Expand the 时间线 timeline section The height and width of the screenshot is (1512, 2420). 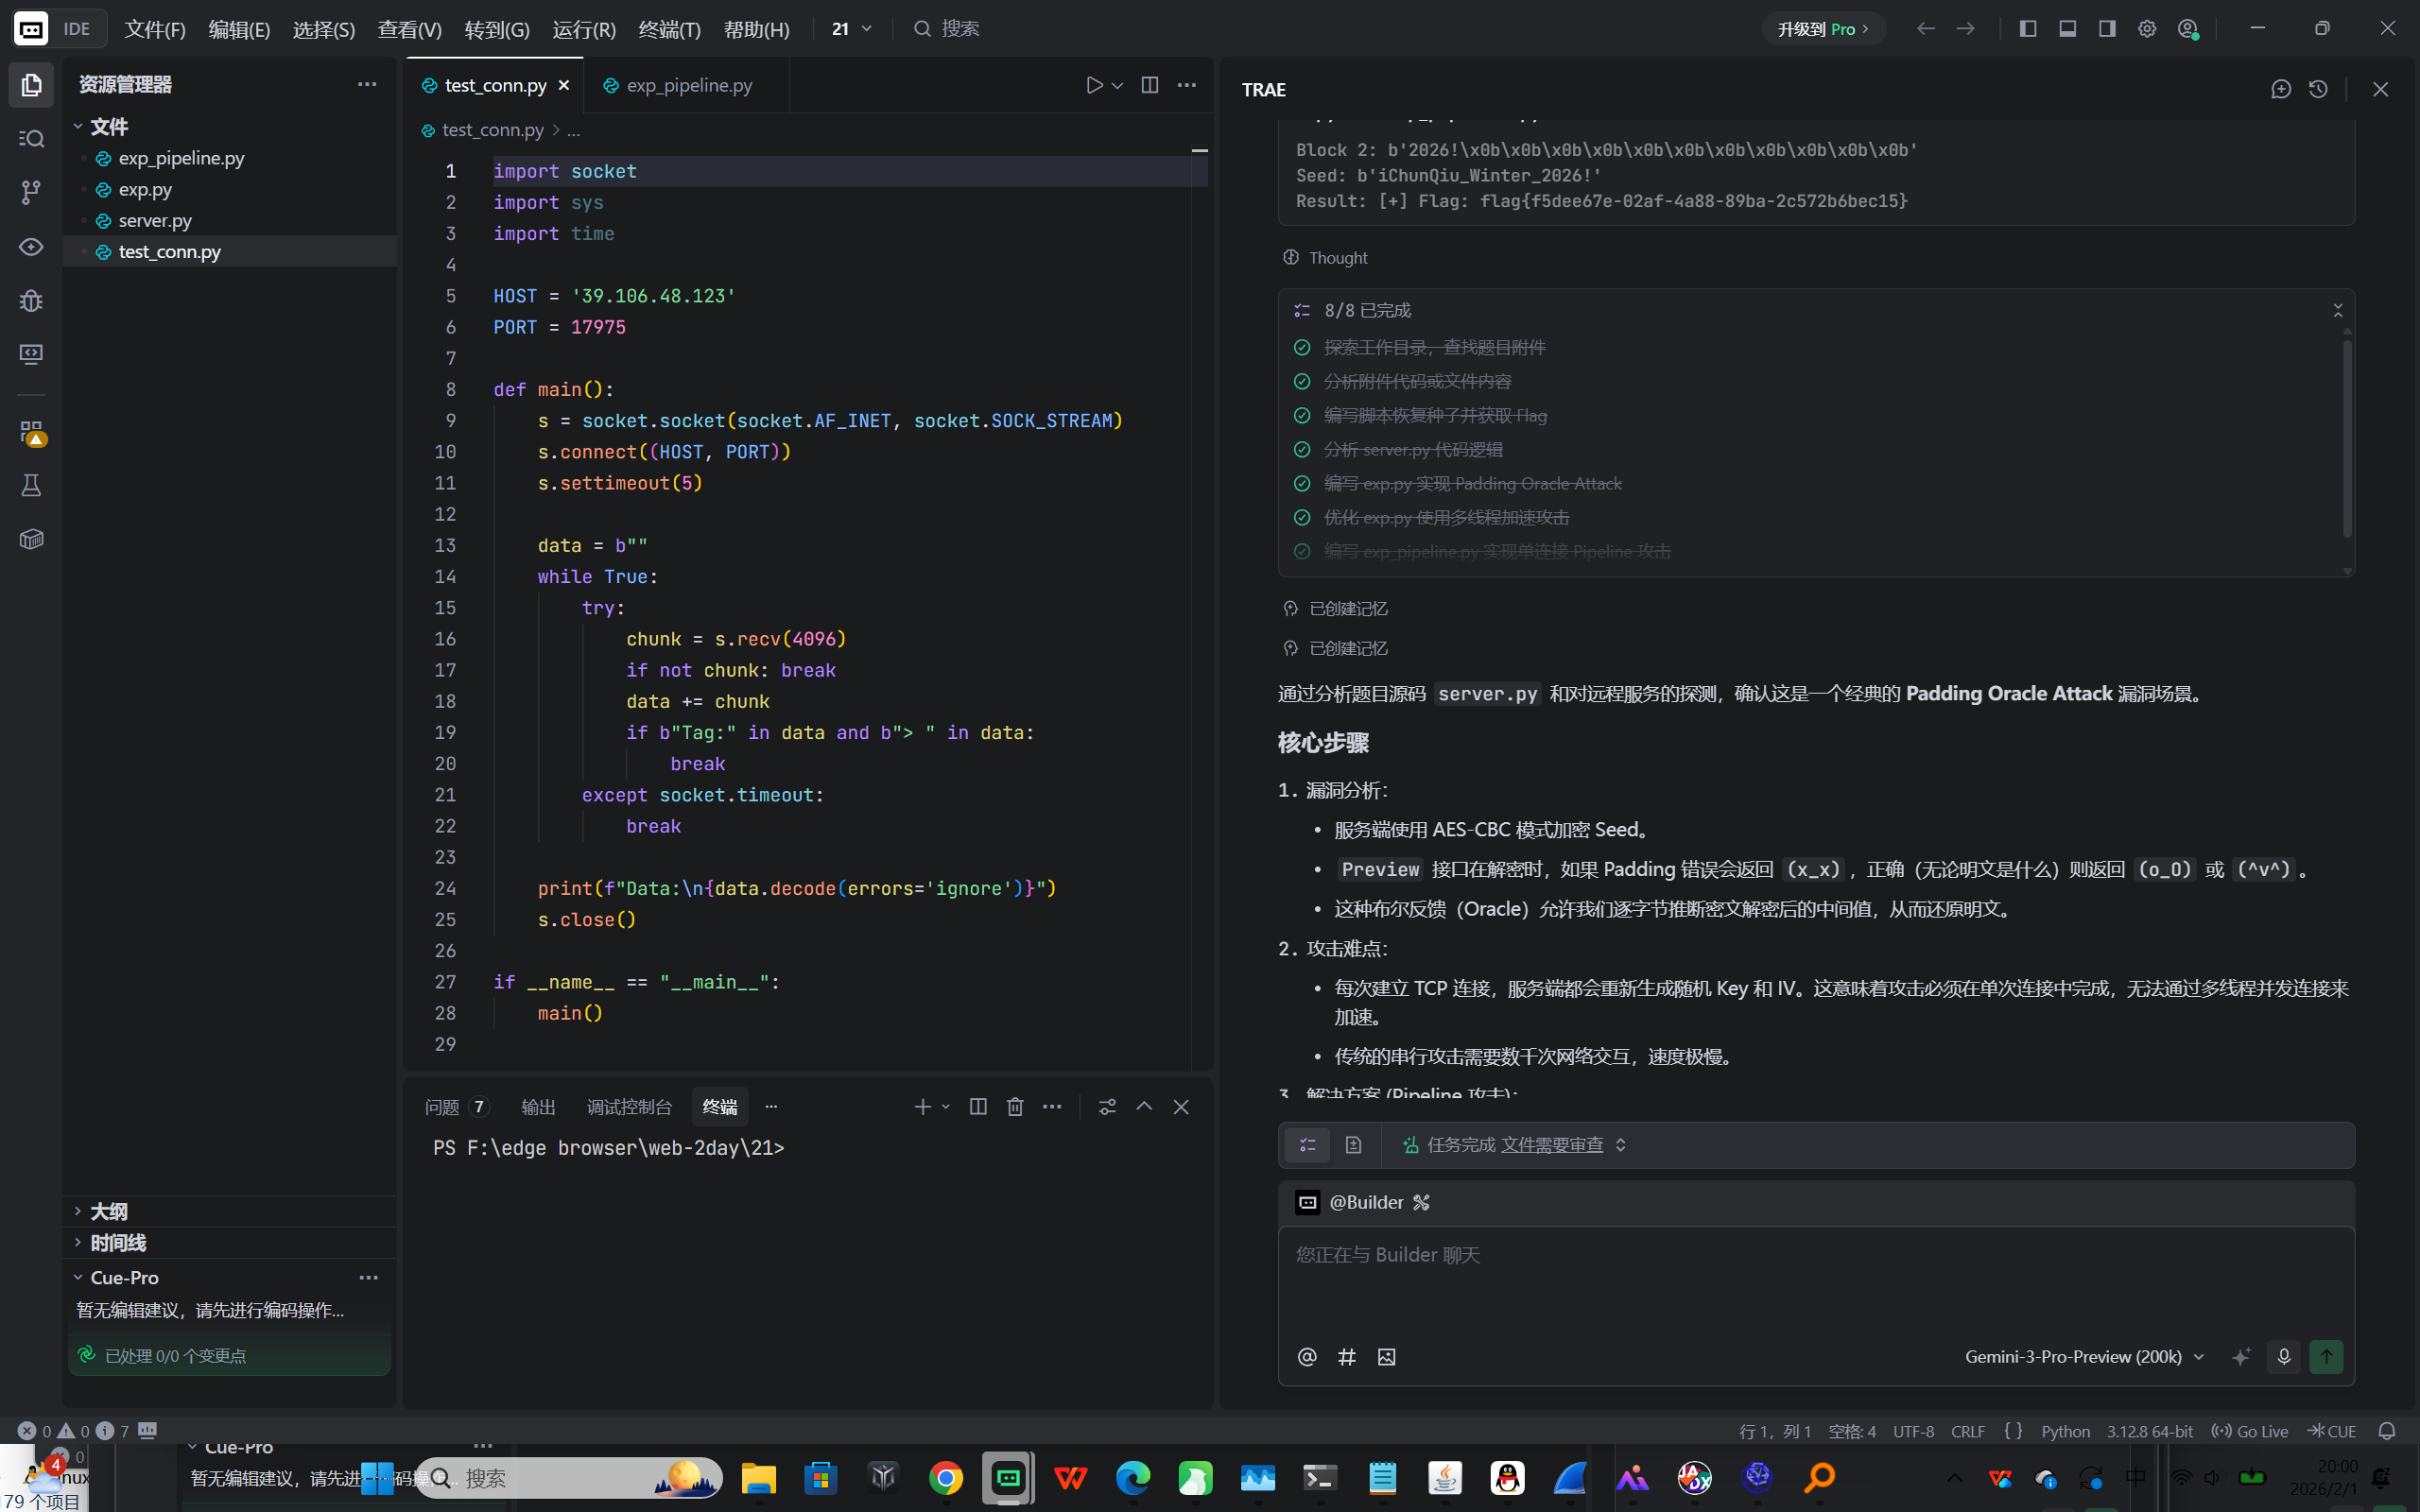pyautogui.click(x=117, y=1243)
